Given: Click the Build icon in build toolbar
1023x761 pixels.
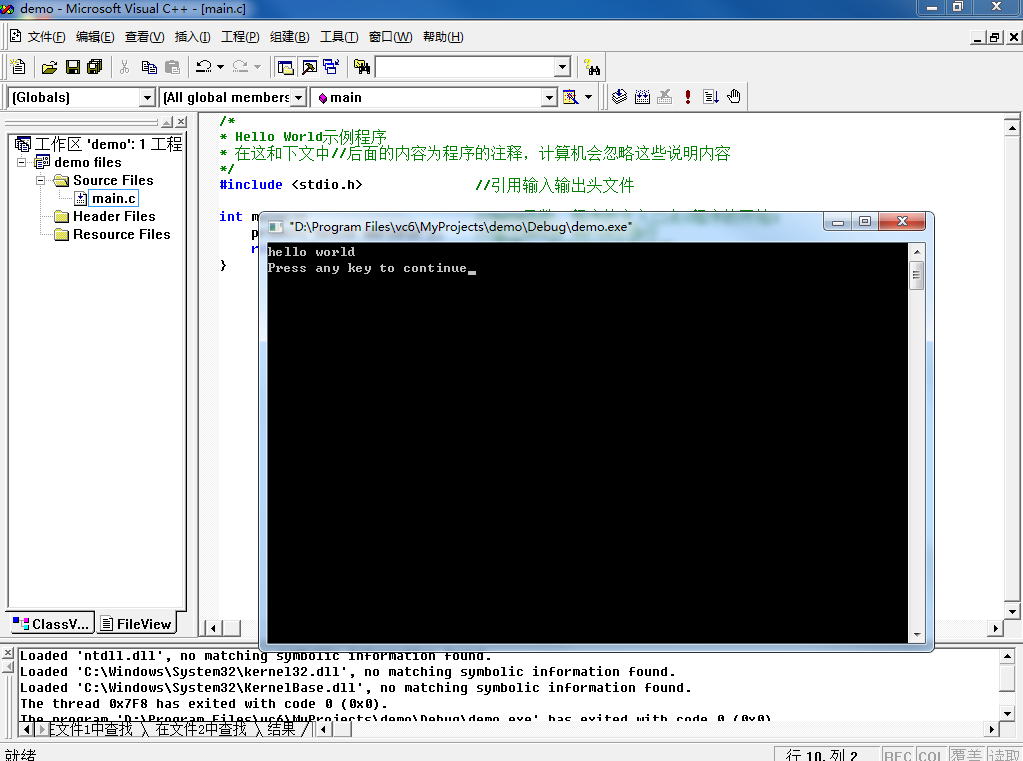Looking at the screenshot, I should 642,97.
